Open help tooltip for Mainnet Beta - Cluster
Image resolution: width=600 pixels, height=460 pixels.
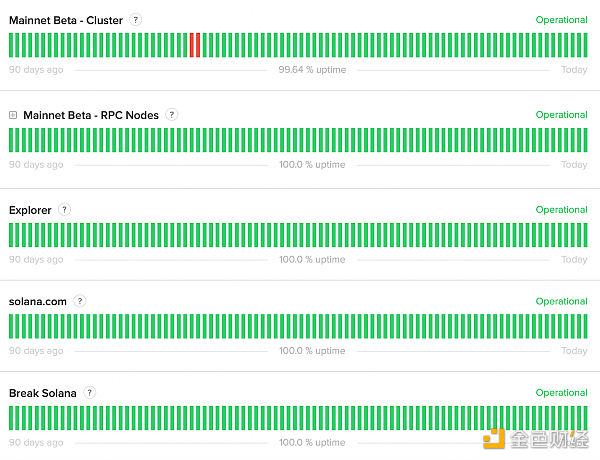(135, 20)
